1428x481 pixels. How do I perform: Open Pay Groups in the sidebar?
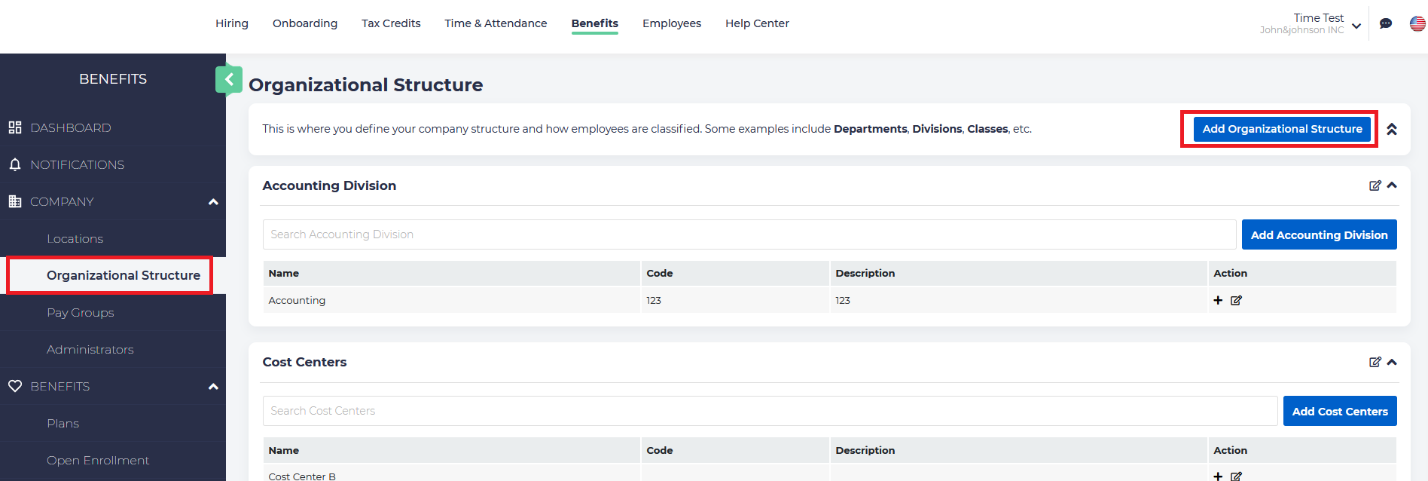tap(80, 313)
